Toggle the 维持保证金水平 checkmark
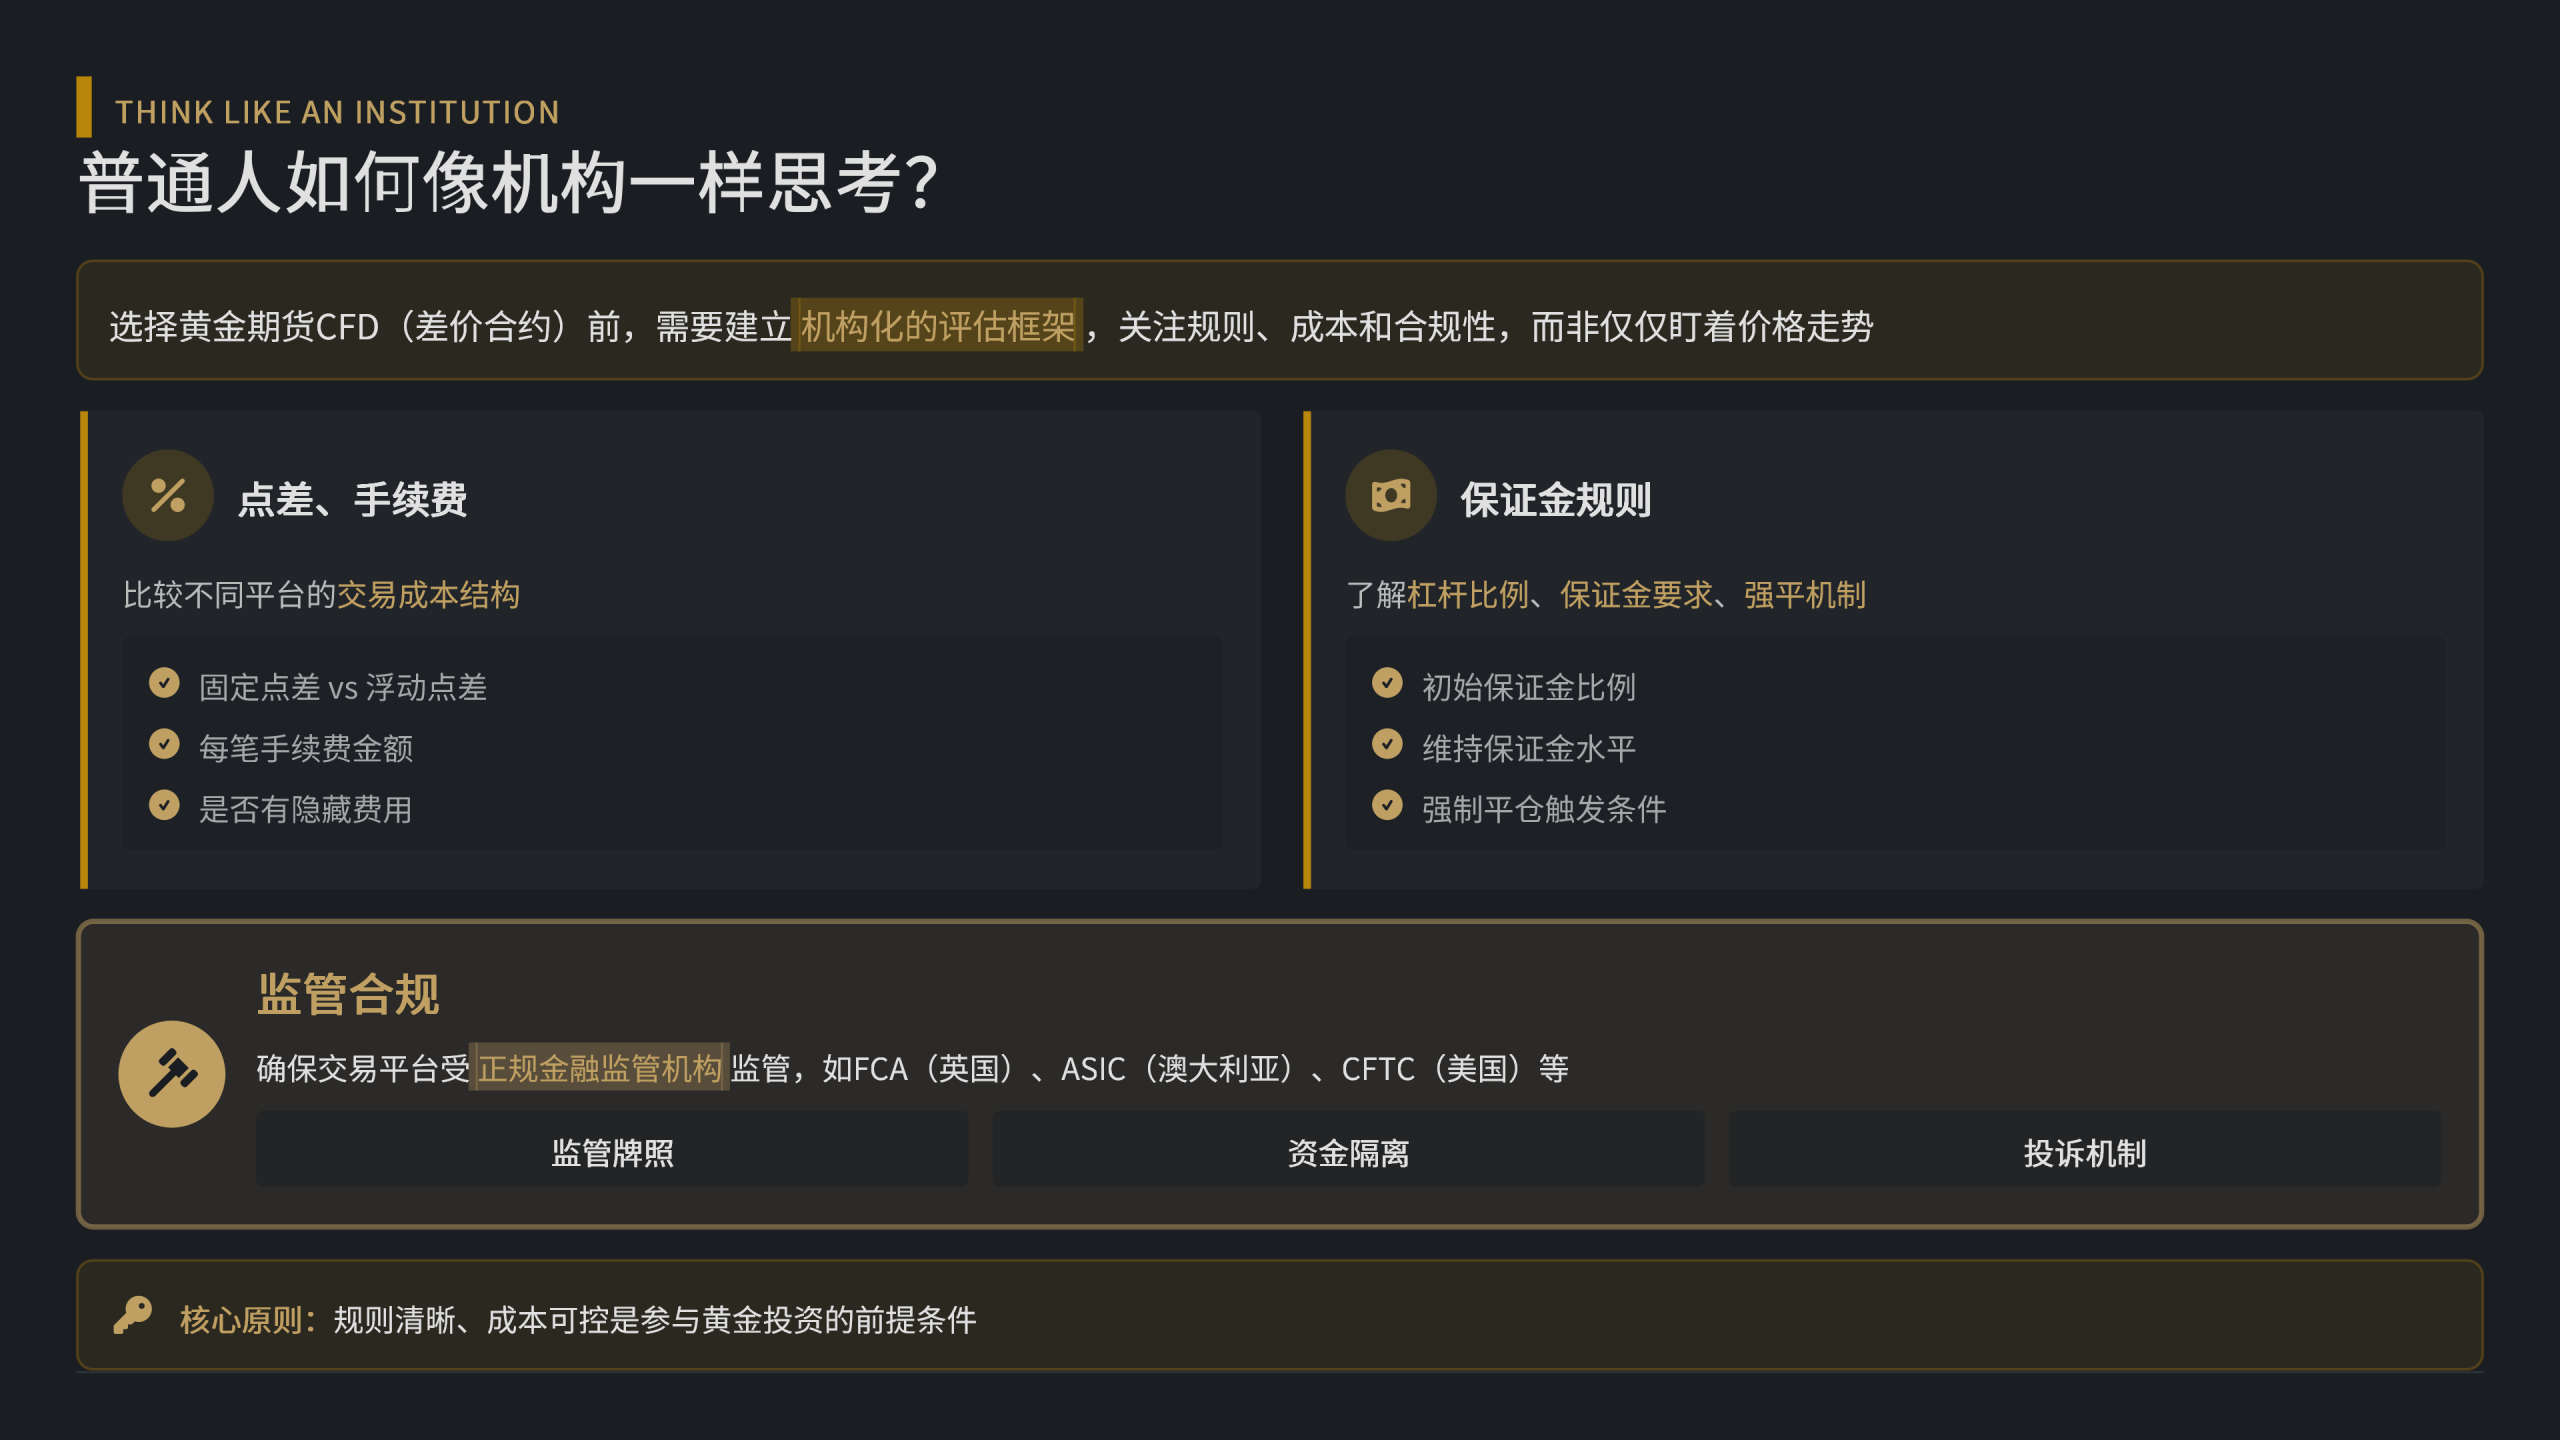Screen dimensions: 2560x1440 pos(1387,744)
